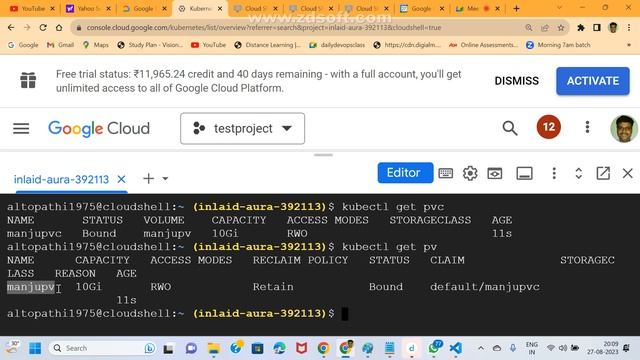The image size is (640, 360).
Task: Open File Explorer from the taskbar
Action: (x=213, y=348)
